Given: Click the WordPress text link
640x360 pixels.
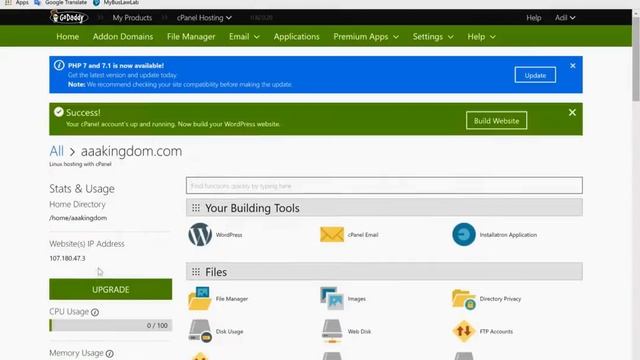Looking at the screenshot, I should pyautogui.click(x=229, y=235).
